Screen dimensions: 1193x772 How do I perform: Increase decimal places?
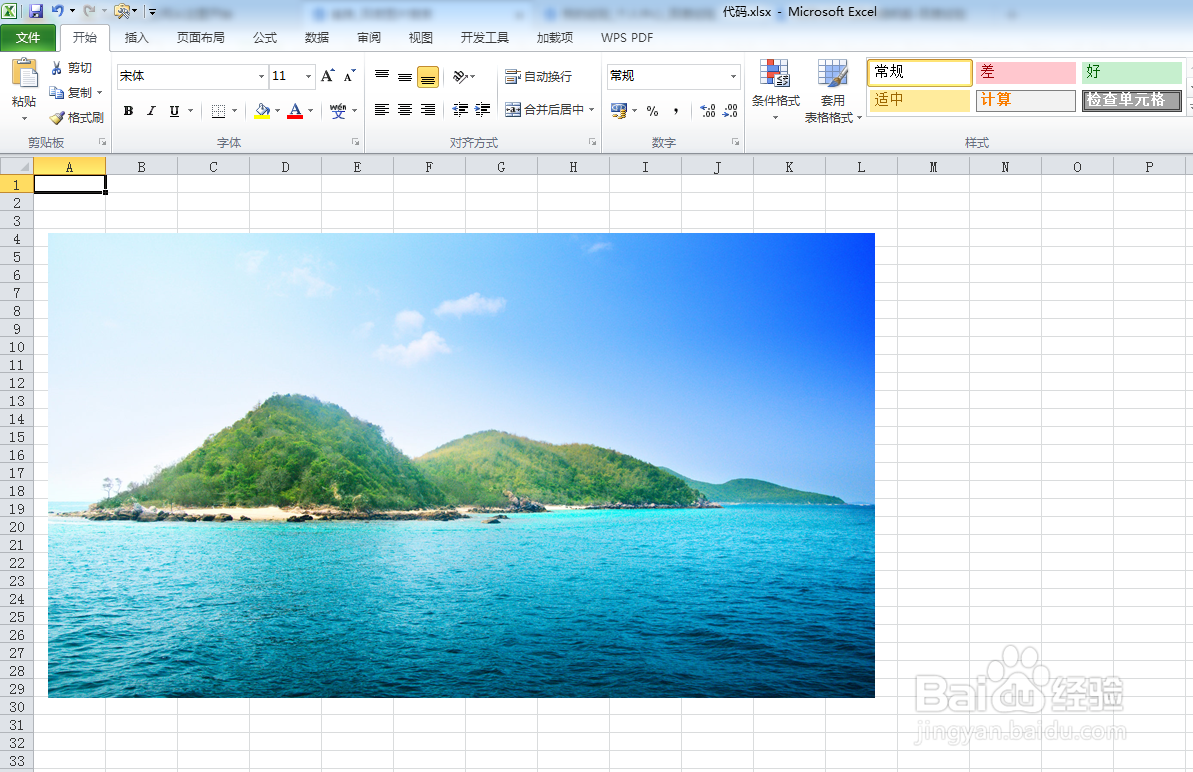click(x=708, y=111)
